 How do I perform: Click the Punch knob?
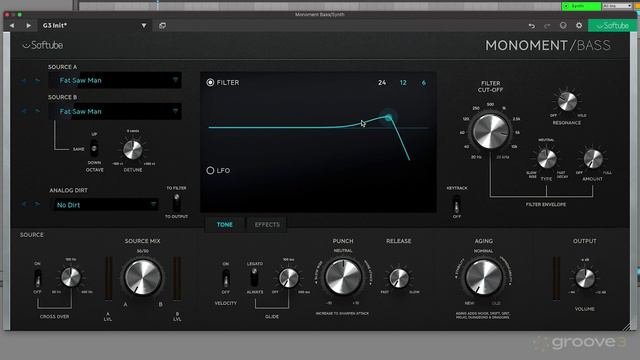click(343, 277)
